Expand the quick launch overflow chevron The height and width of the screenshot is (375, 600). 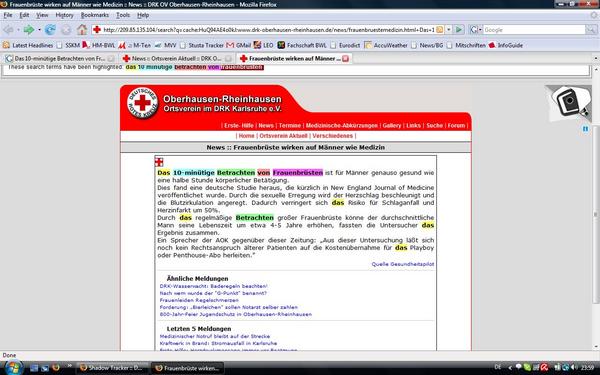click(x=70, y=366)
